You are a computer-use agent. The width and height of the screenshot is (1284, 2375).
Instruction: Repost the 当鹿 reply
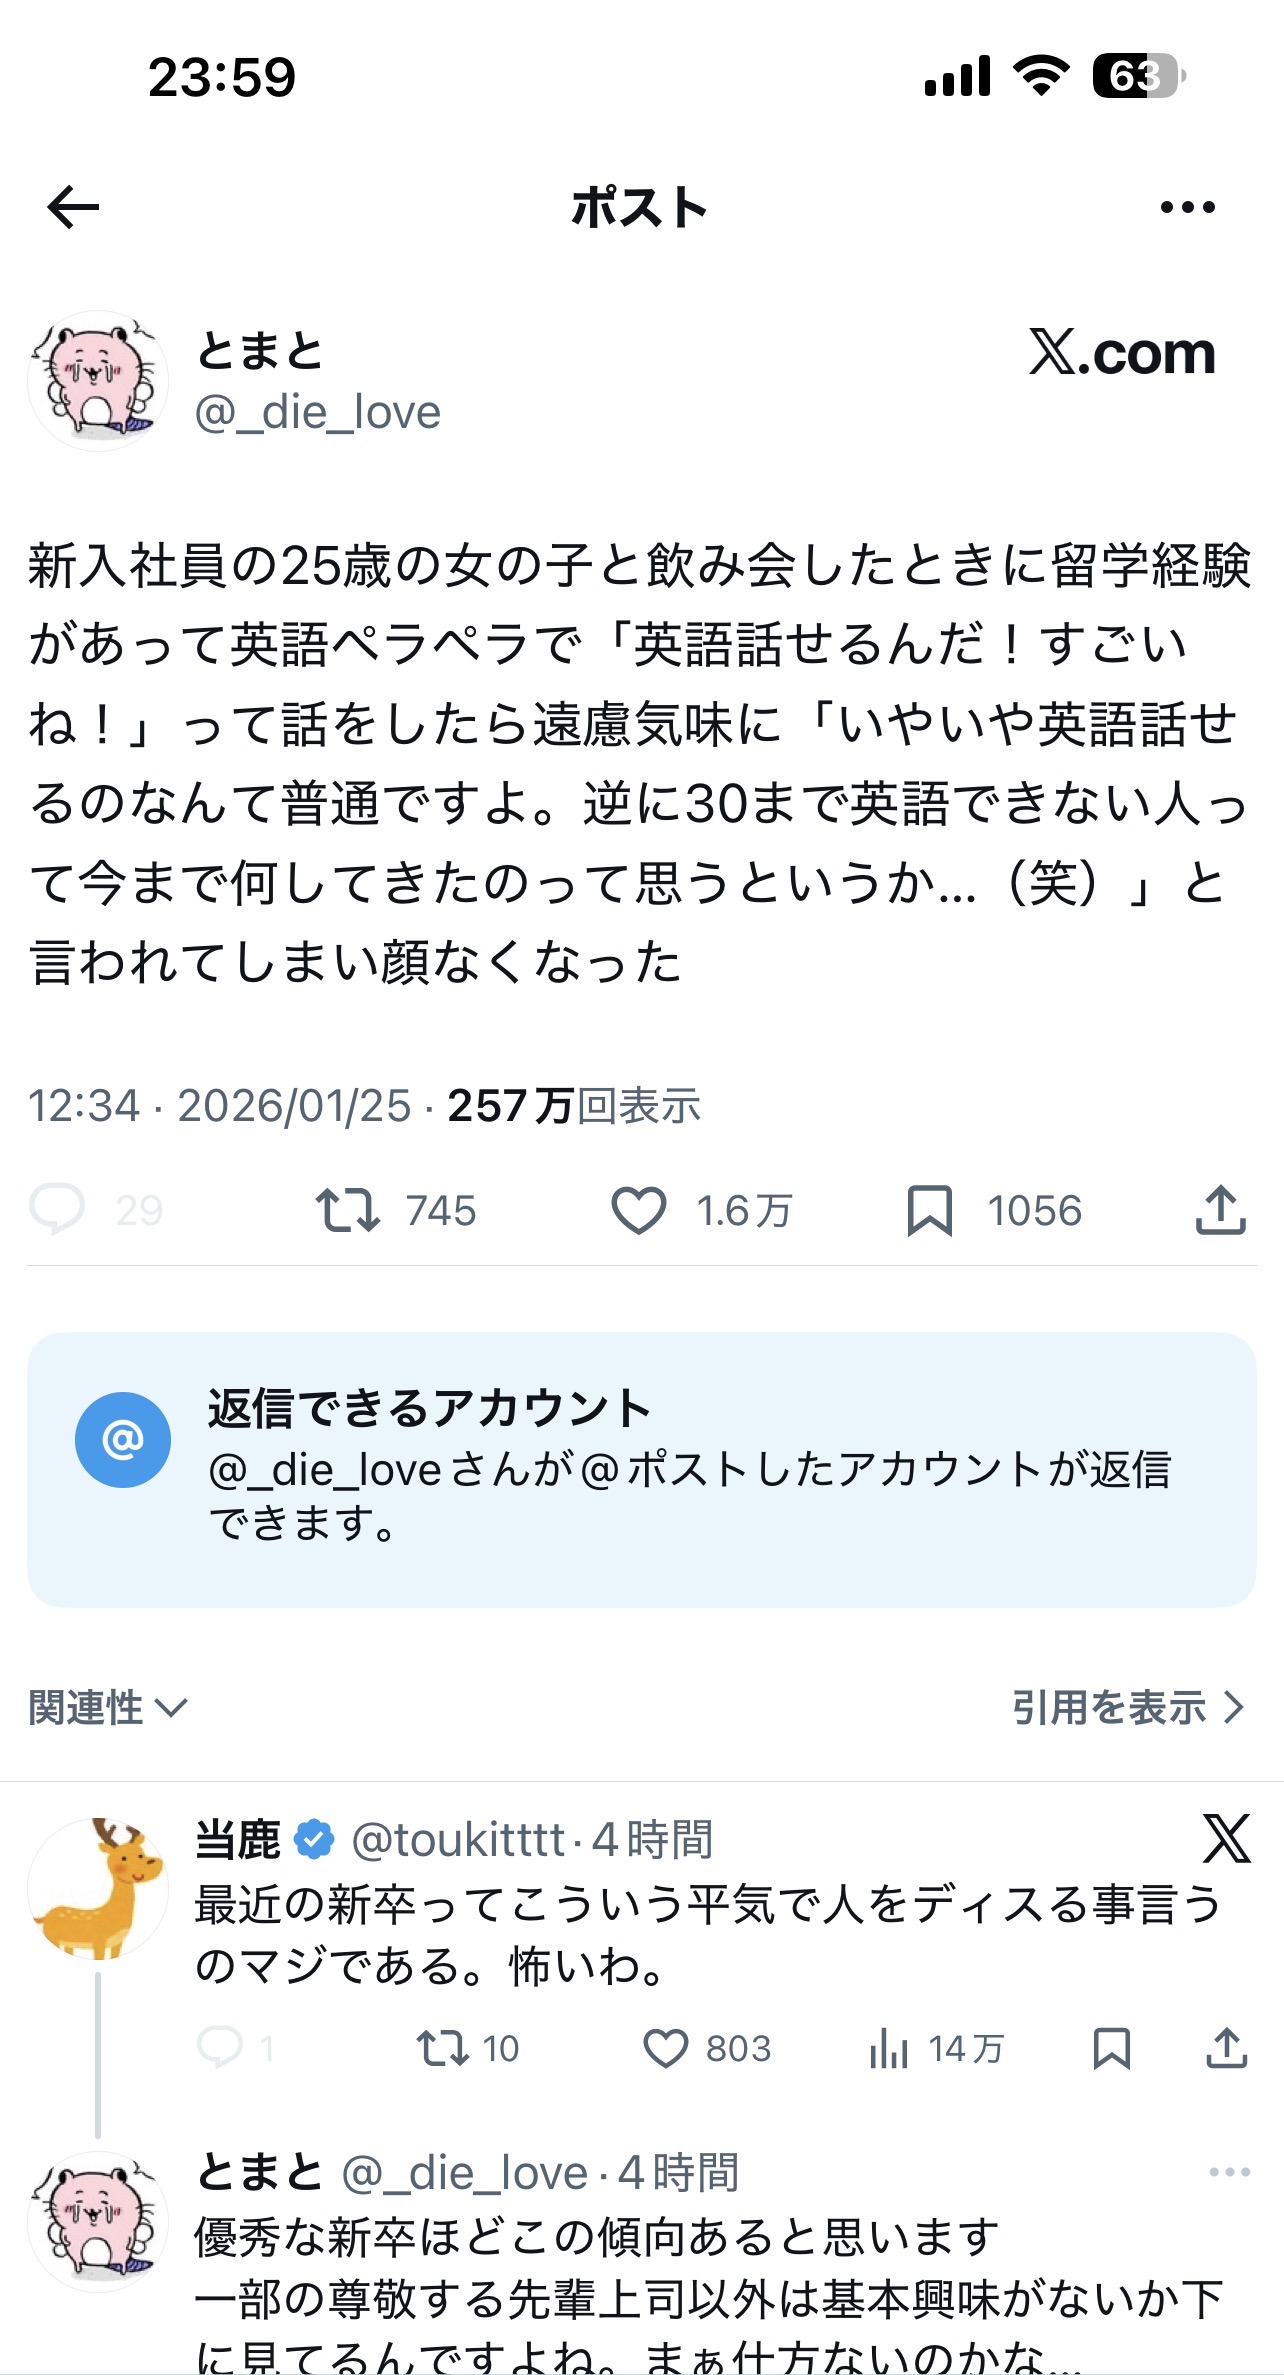442,2048
